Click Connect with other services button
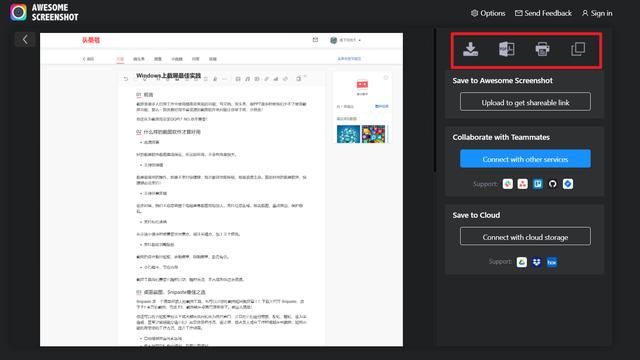Screen dimensions: 640x360 click(525, 159)
